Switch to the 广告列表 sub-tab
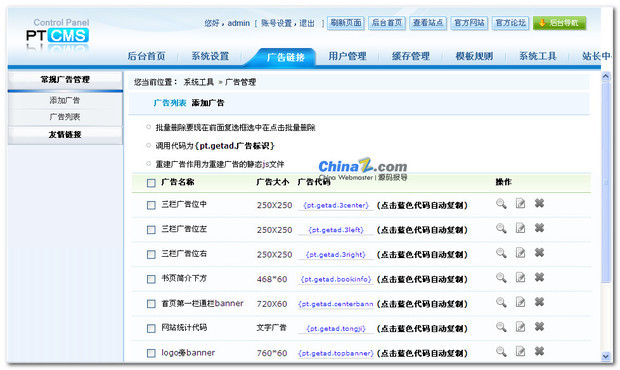620x370 pixels. point(170,103)
